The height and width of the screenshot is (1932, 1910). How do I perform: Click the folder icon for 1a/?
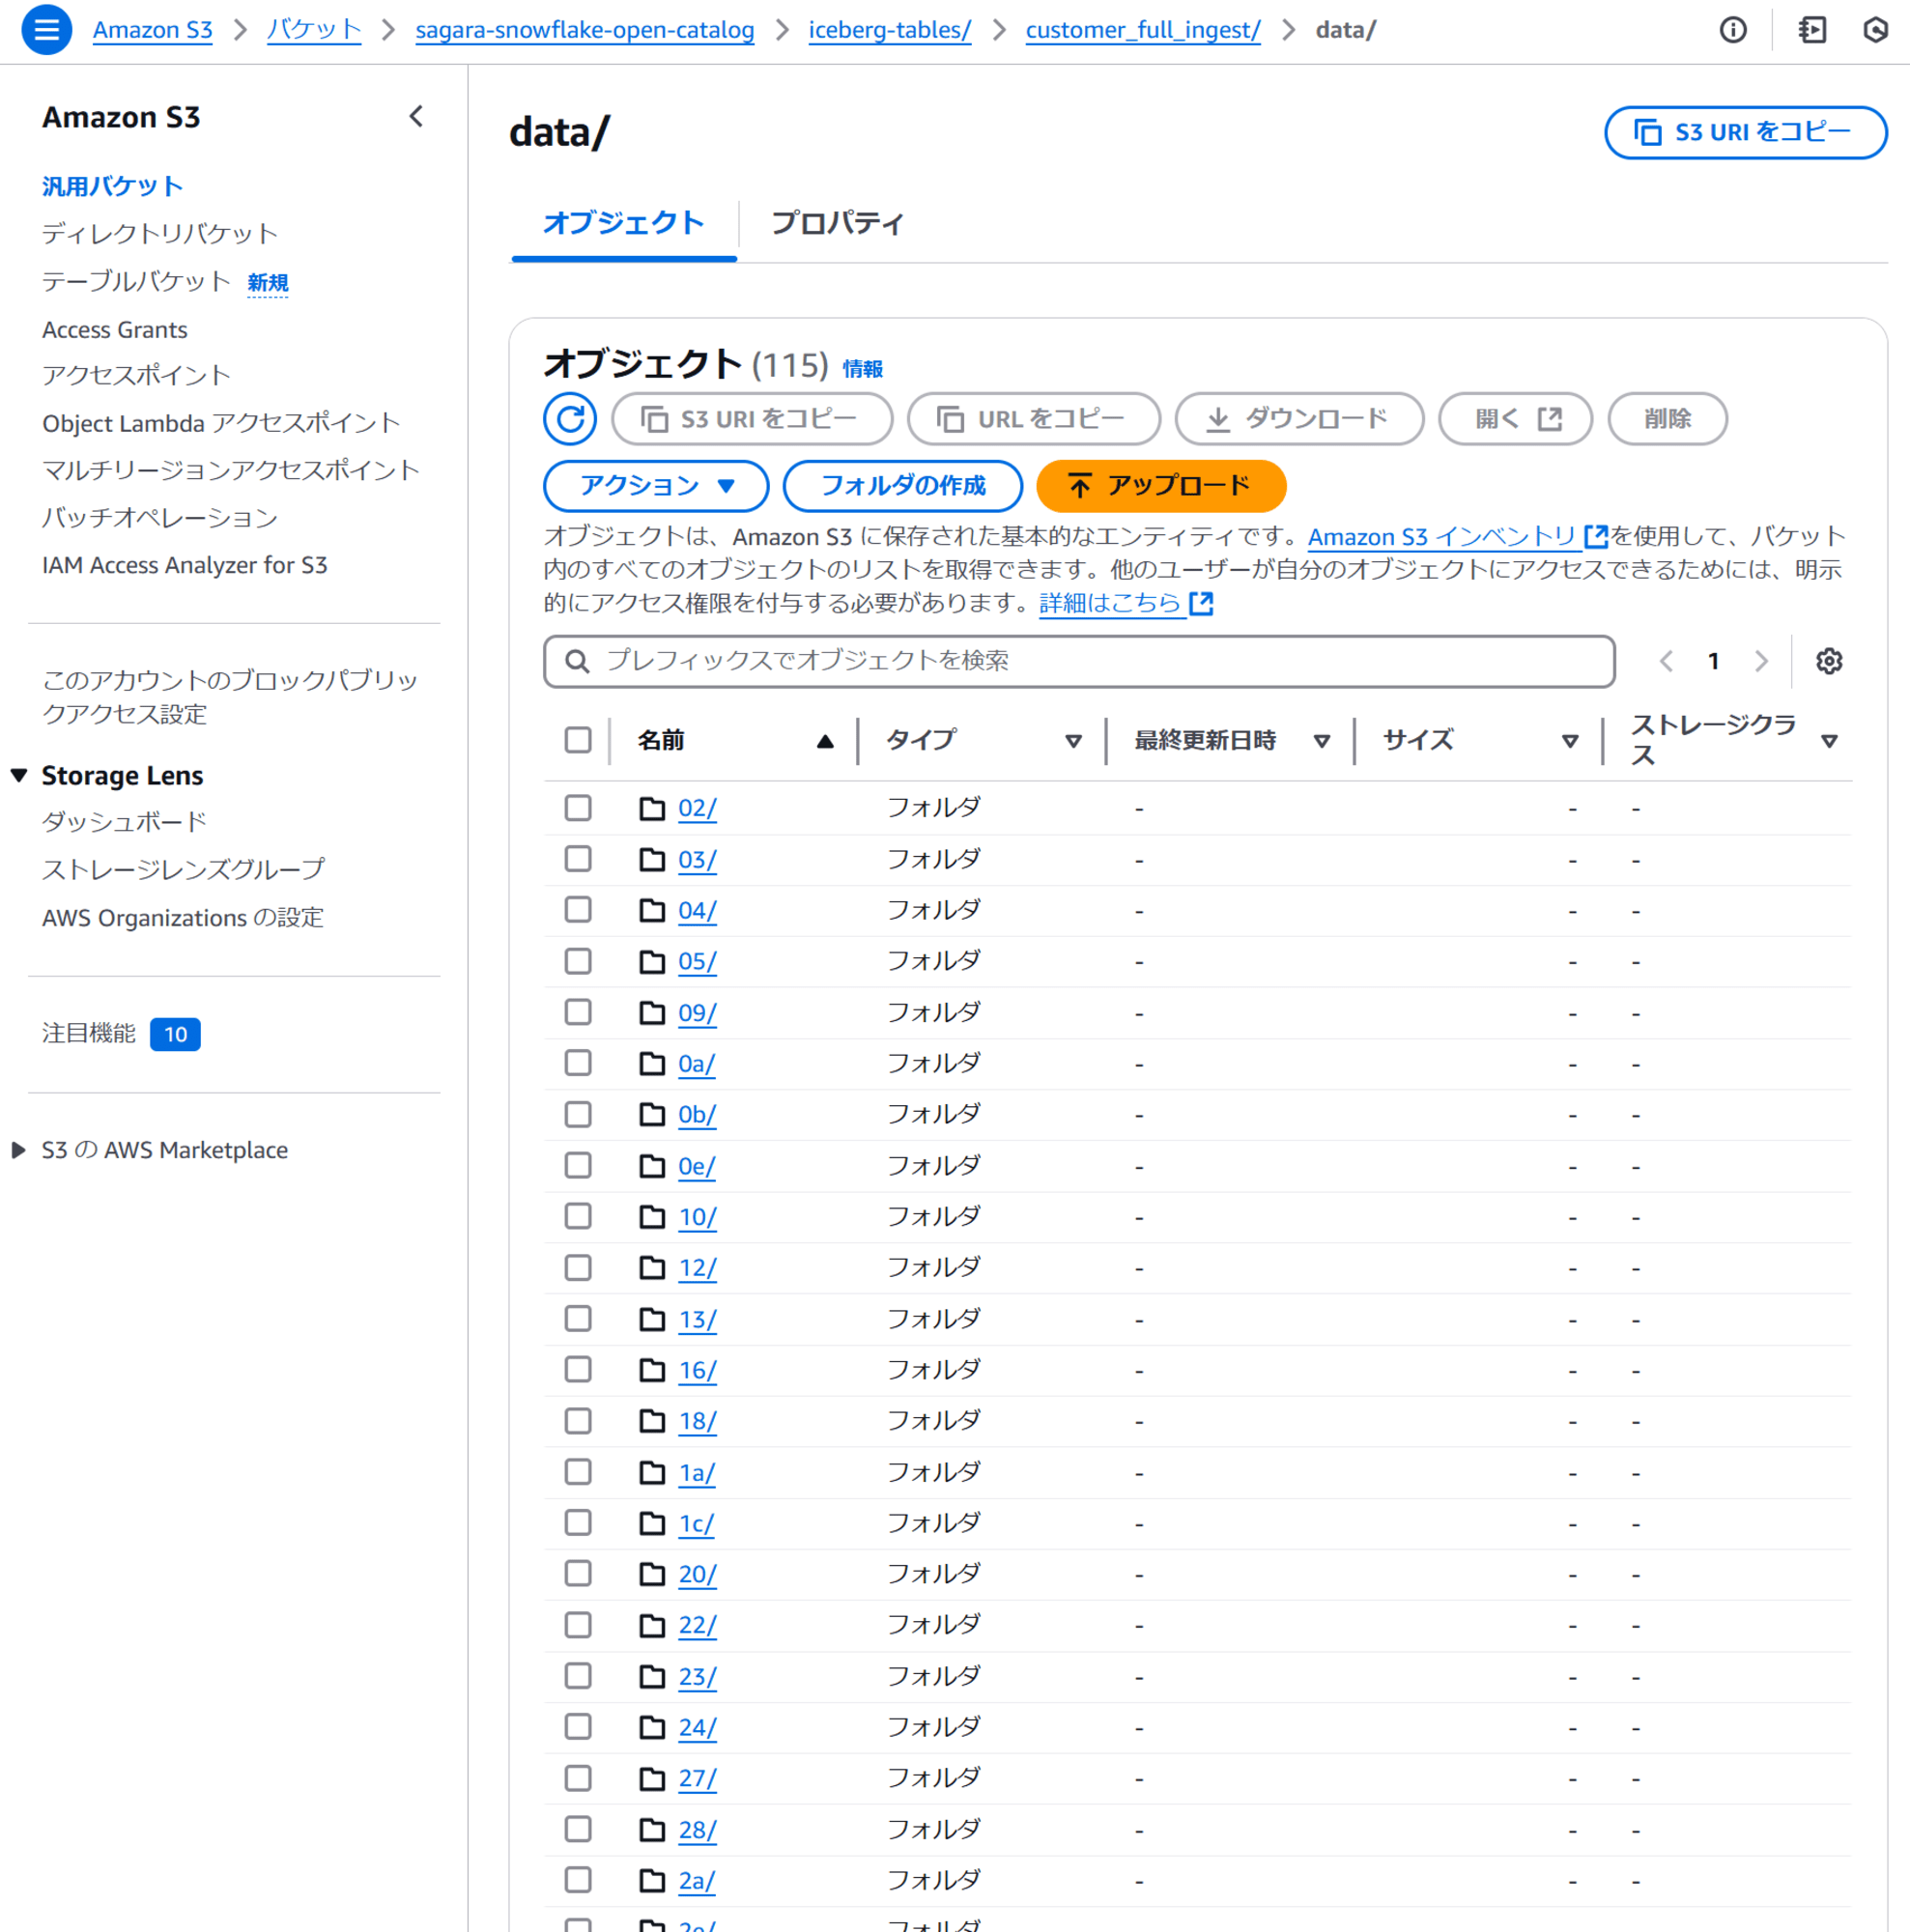click(x=652, y=1473)
